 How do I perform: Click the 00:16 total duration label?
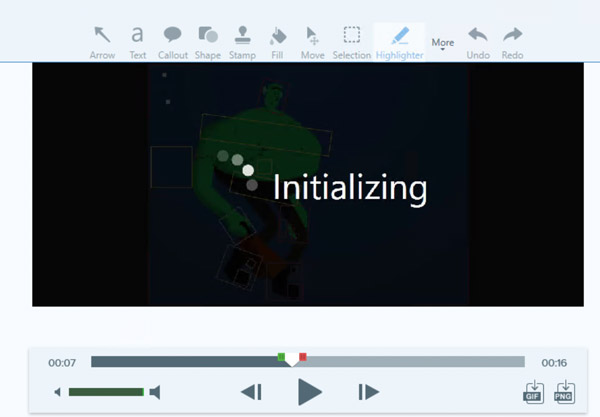(x=554, y=363)
